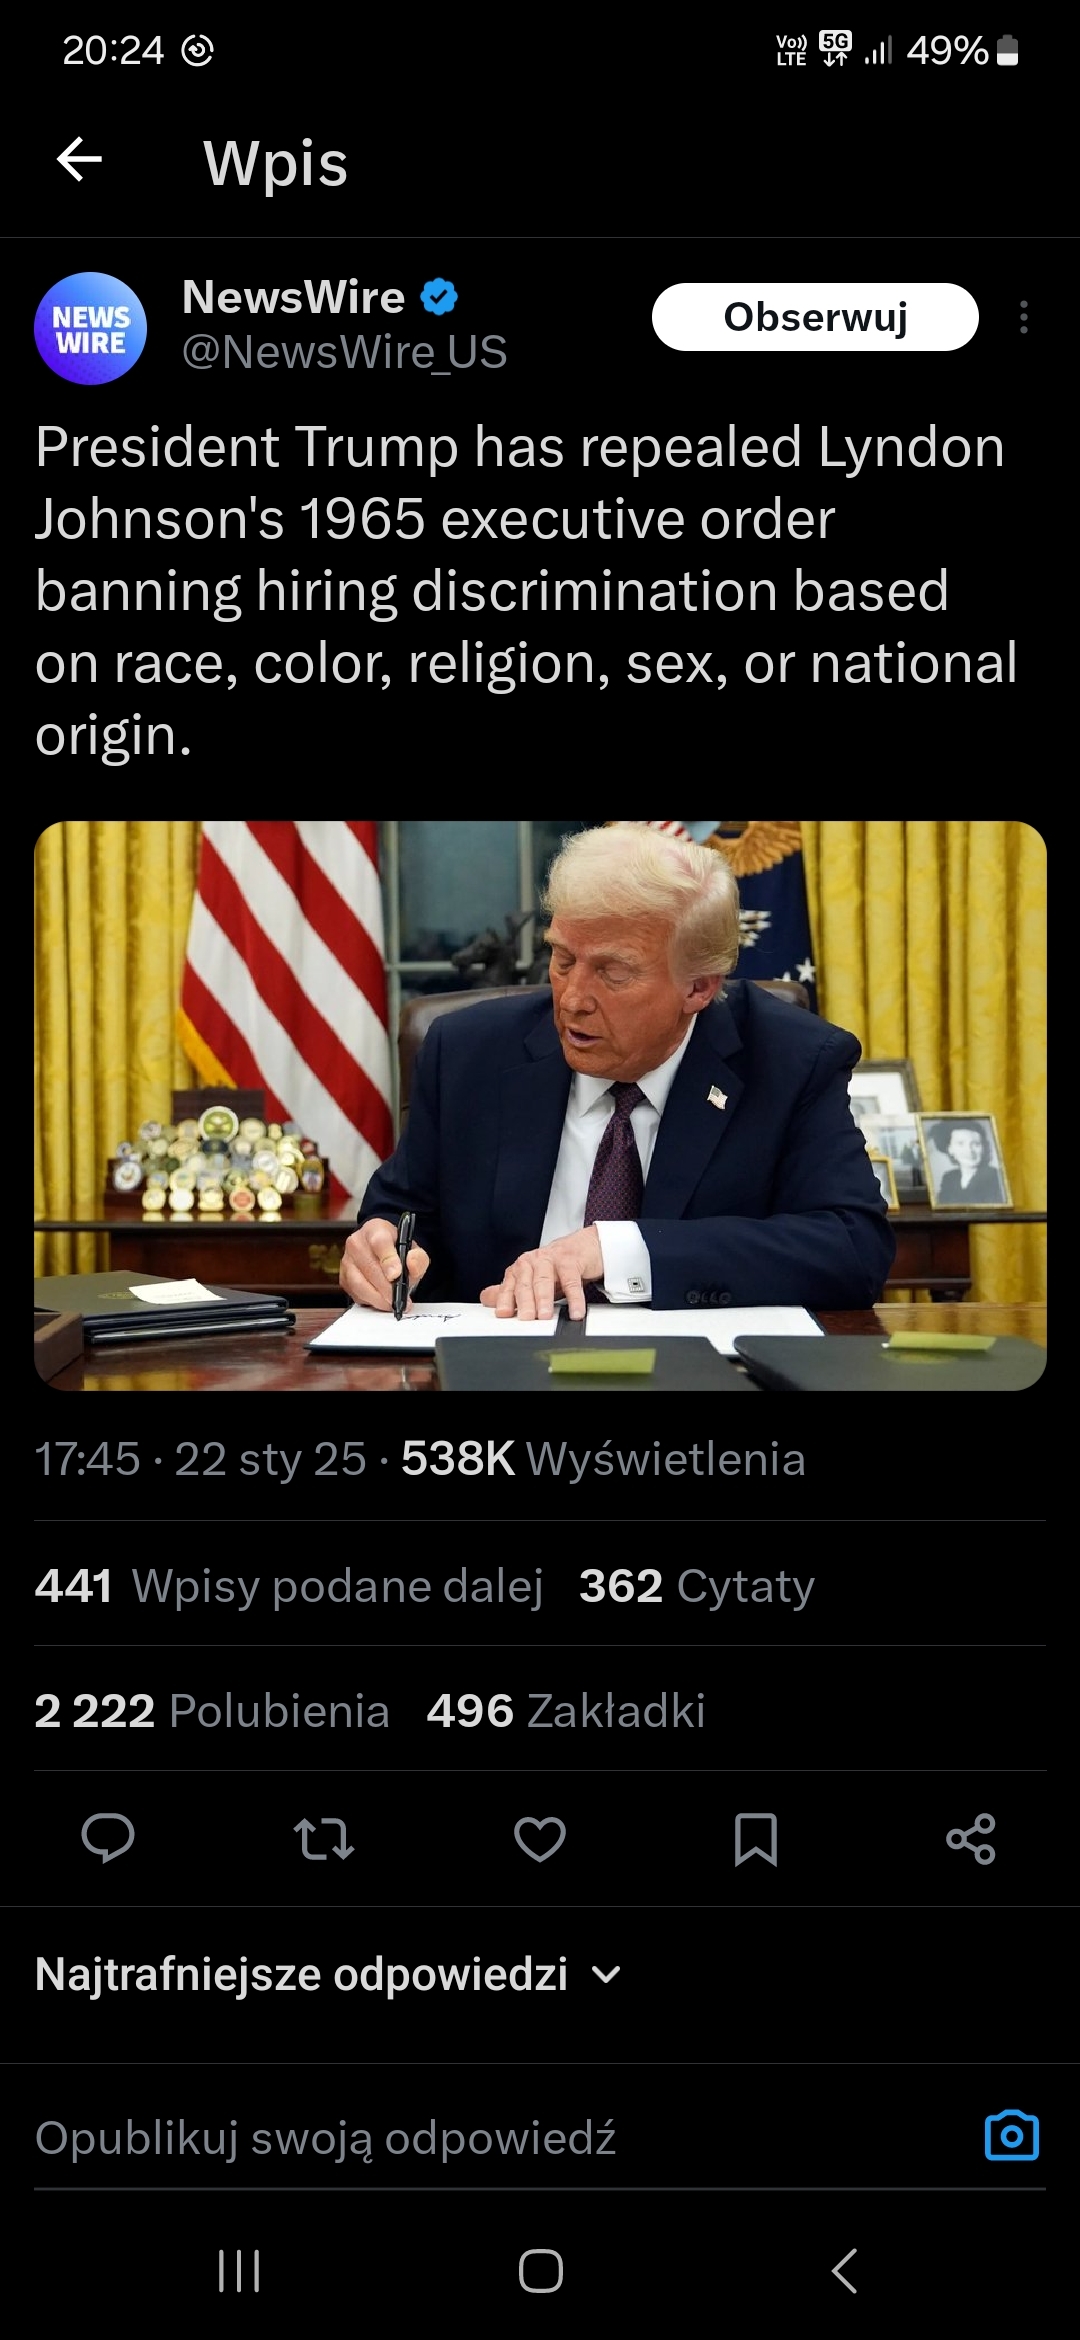1080x2340 pixels.
Task: Tap the reply speech bubble icon
Action: coord(108,1838)
